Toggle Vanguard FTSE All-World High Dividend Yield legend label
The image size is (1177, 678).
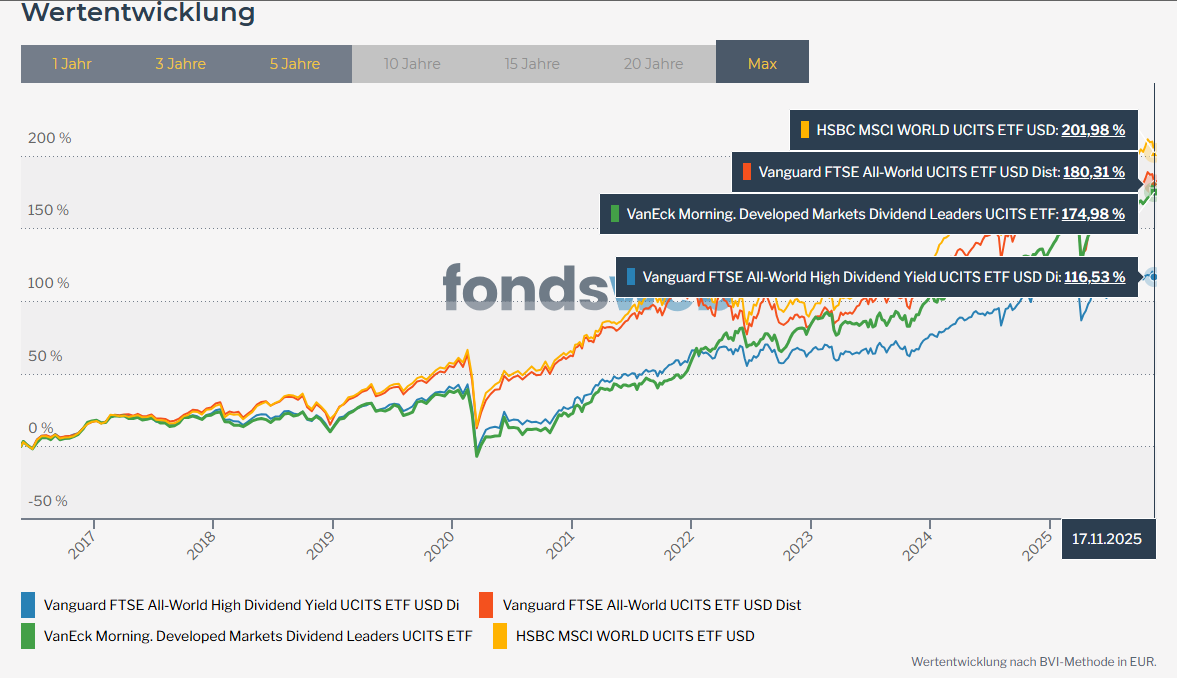pyautogui.click(x=251, y=604)
